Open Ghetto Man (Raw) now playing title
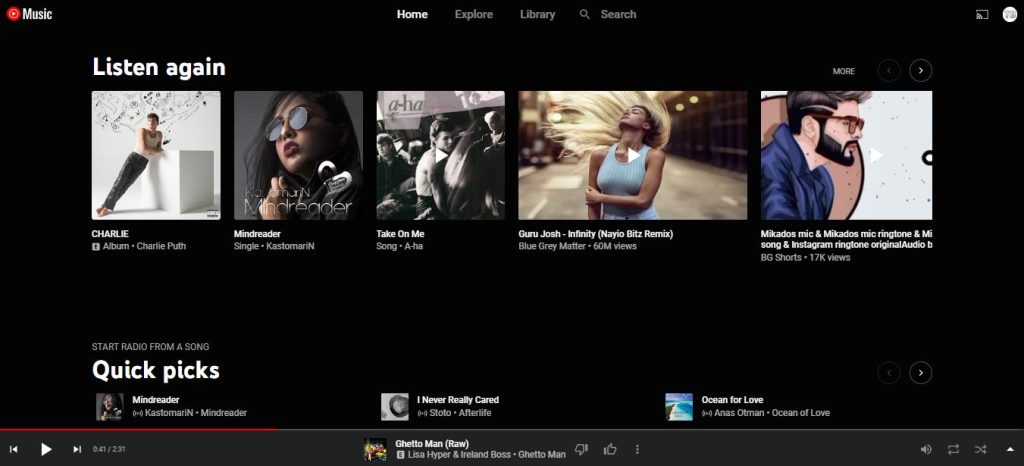Screen dimensions: 1024x466 click(x=432, y=444)
